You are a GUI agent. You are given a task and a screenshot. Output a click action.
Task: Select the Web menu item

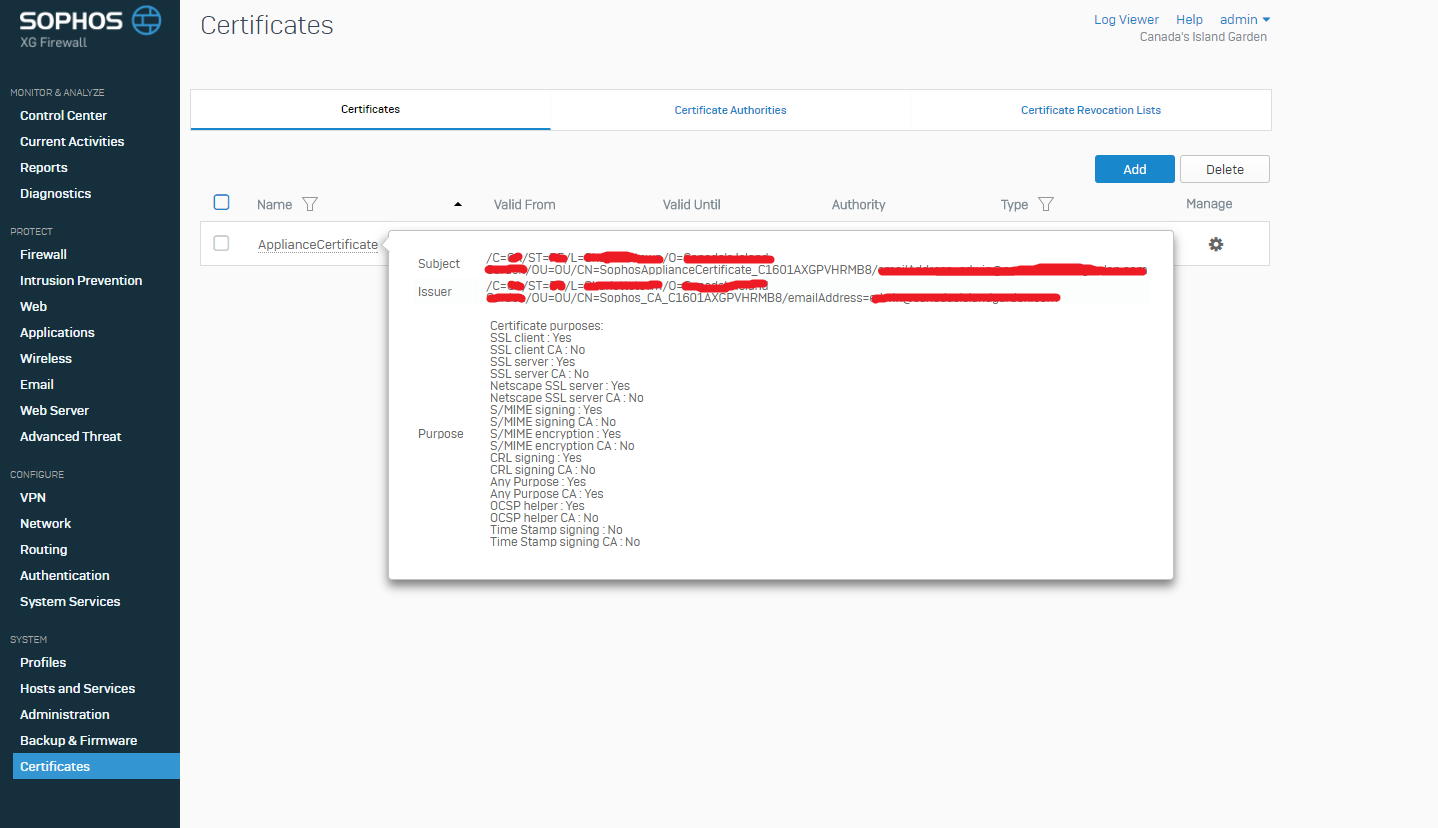coord(33,306)
